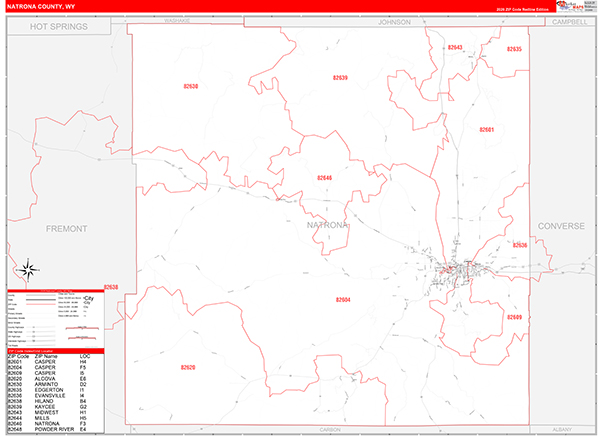The image size is (600, 436).
Task: Click ZIP label 82643 on the map
Action: 455,47
